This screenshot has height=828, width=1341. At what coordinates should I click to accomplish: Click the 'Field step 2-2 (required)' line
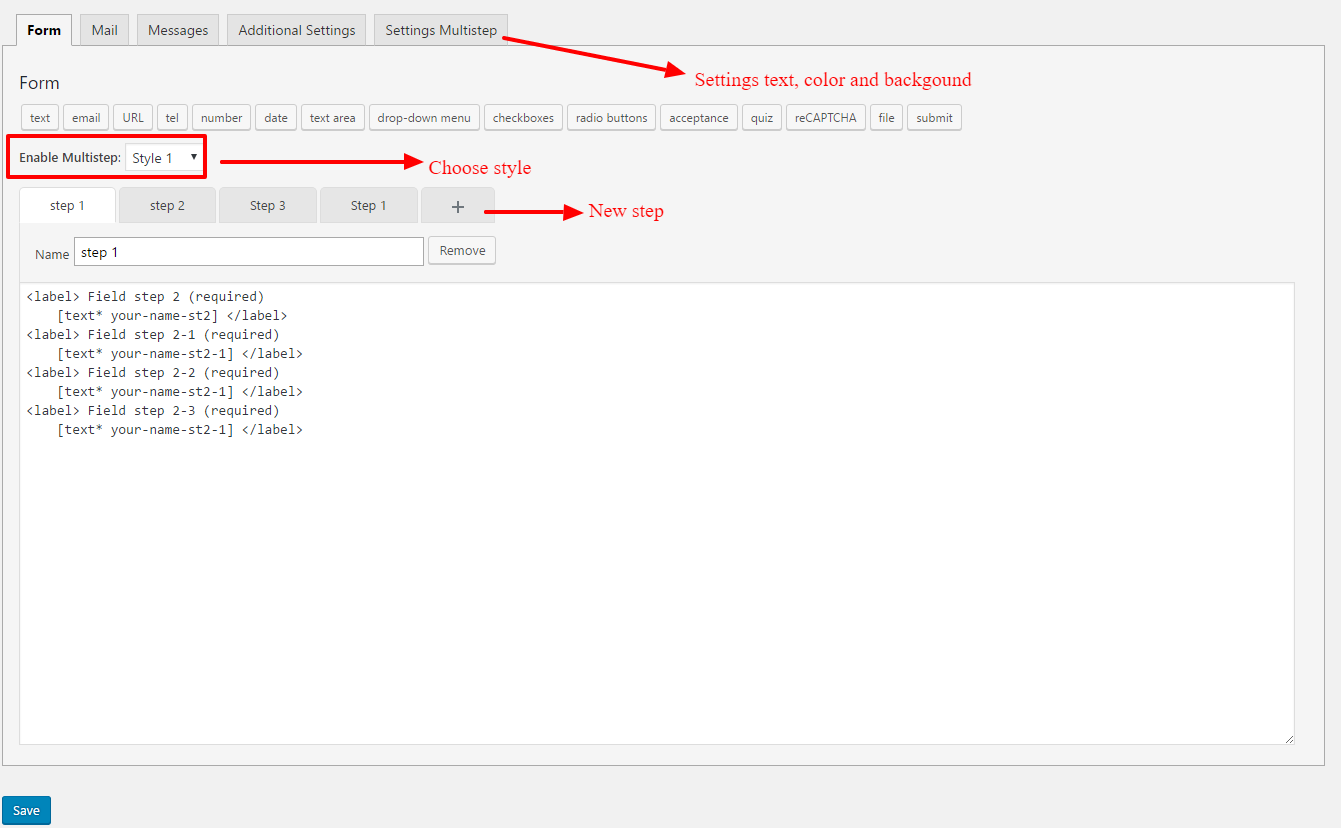[153, 373]
